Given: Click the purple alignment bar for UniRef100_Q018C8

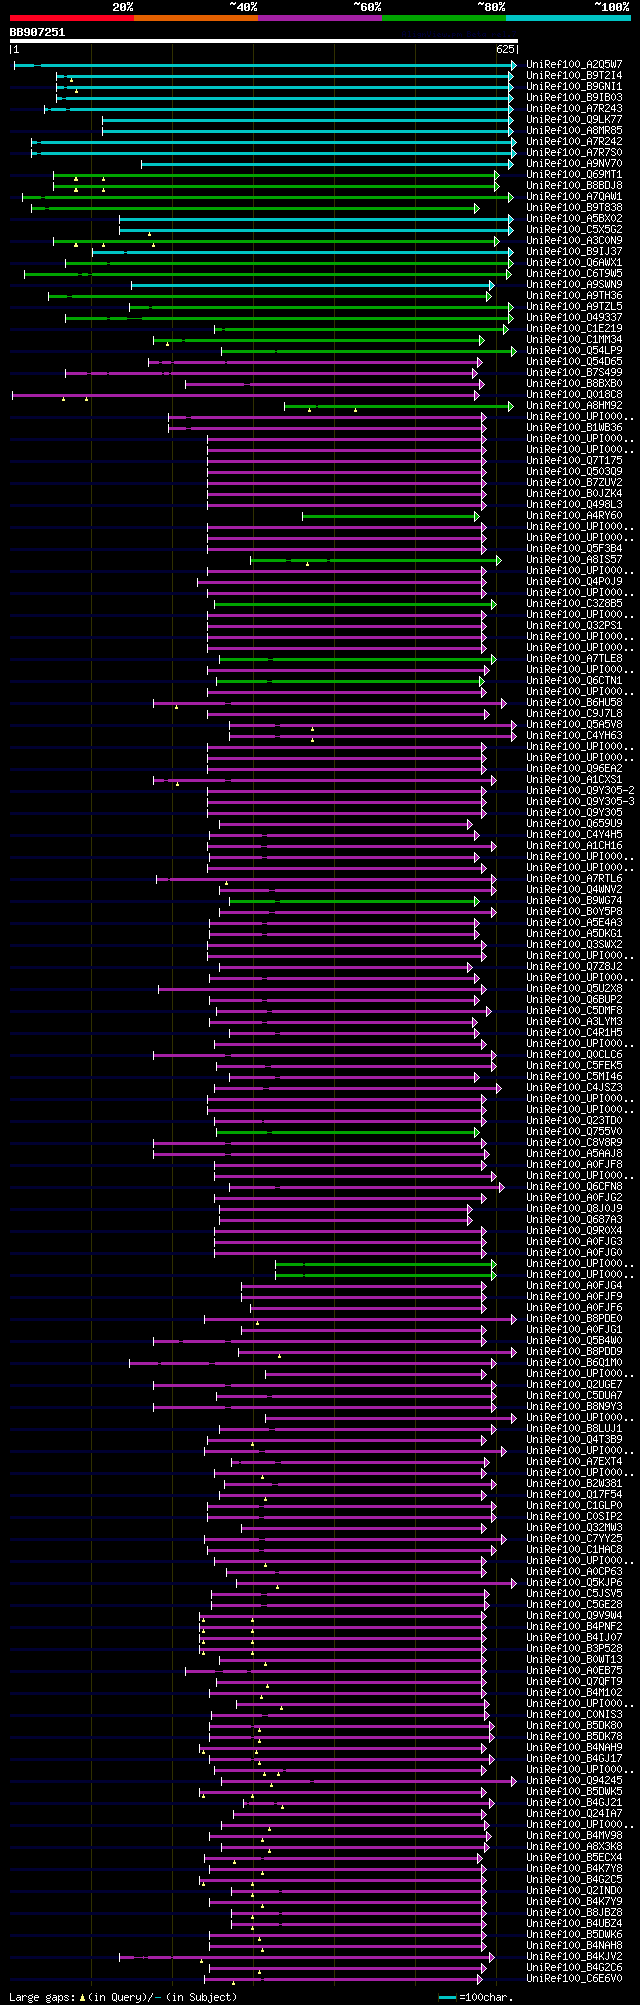Looking at the screenshot, I should pyautogui.click(x=245, y=395).
